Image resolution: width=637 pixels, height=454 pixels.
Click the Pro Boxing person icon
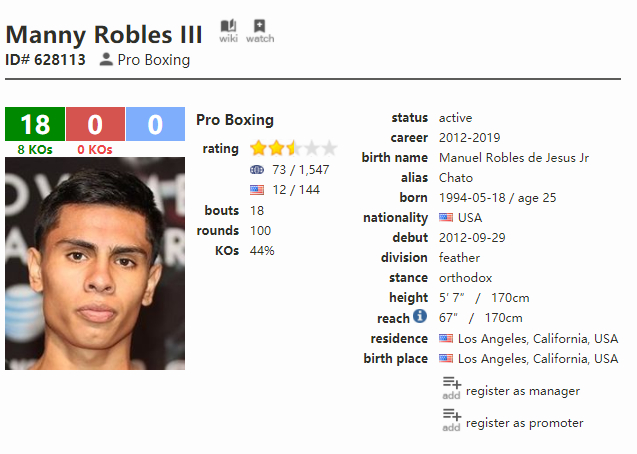coord(106,60)
